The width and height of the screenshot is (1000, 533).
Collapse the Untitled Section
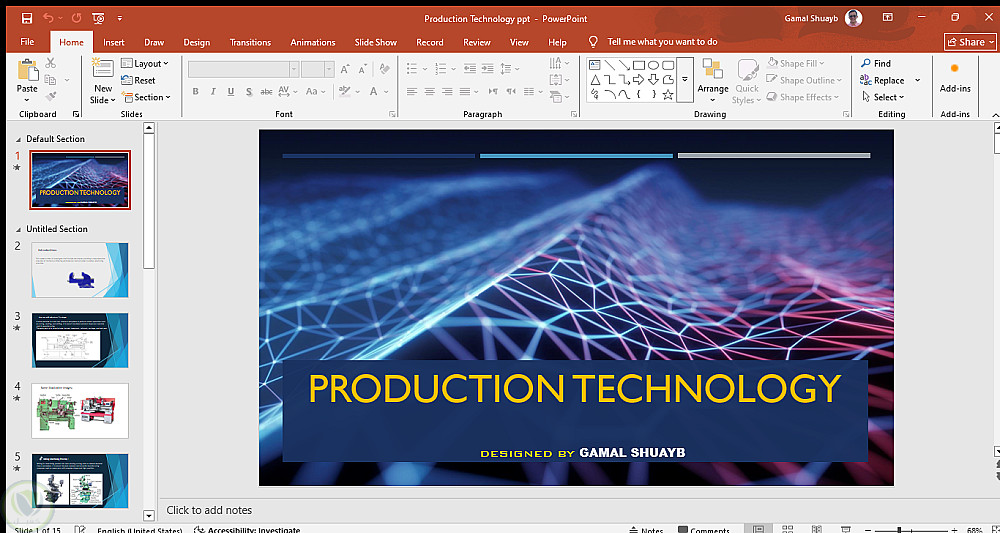tap(17, 229)
